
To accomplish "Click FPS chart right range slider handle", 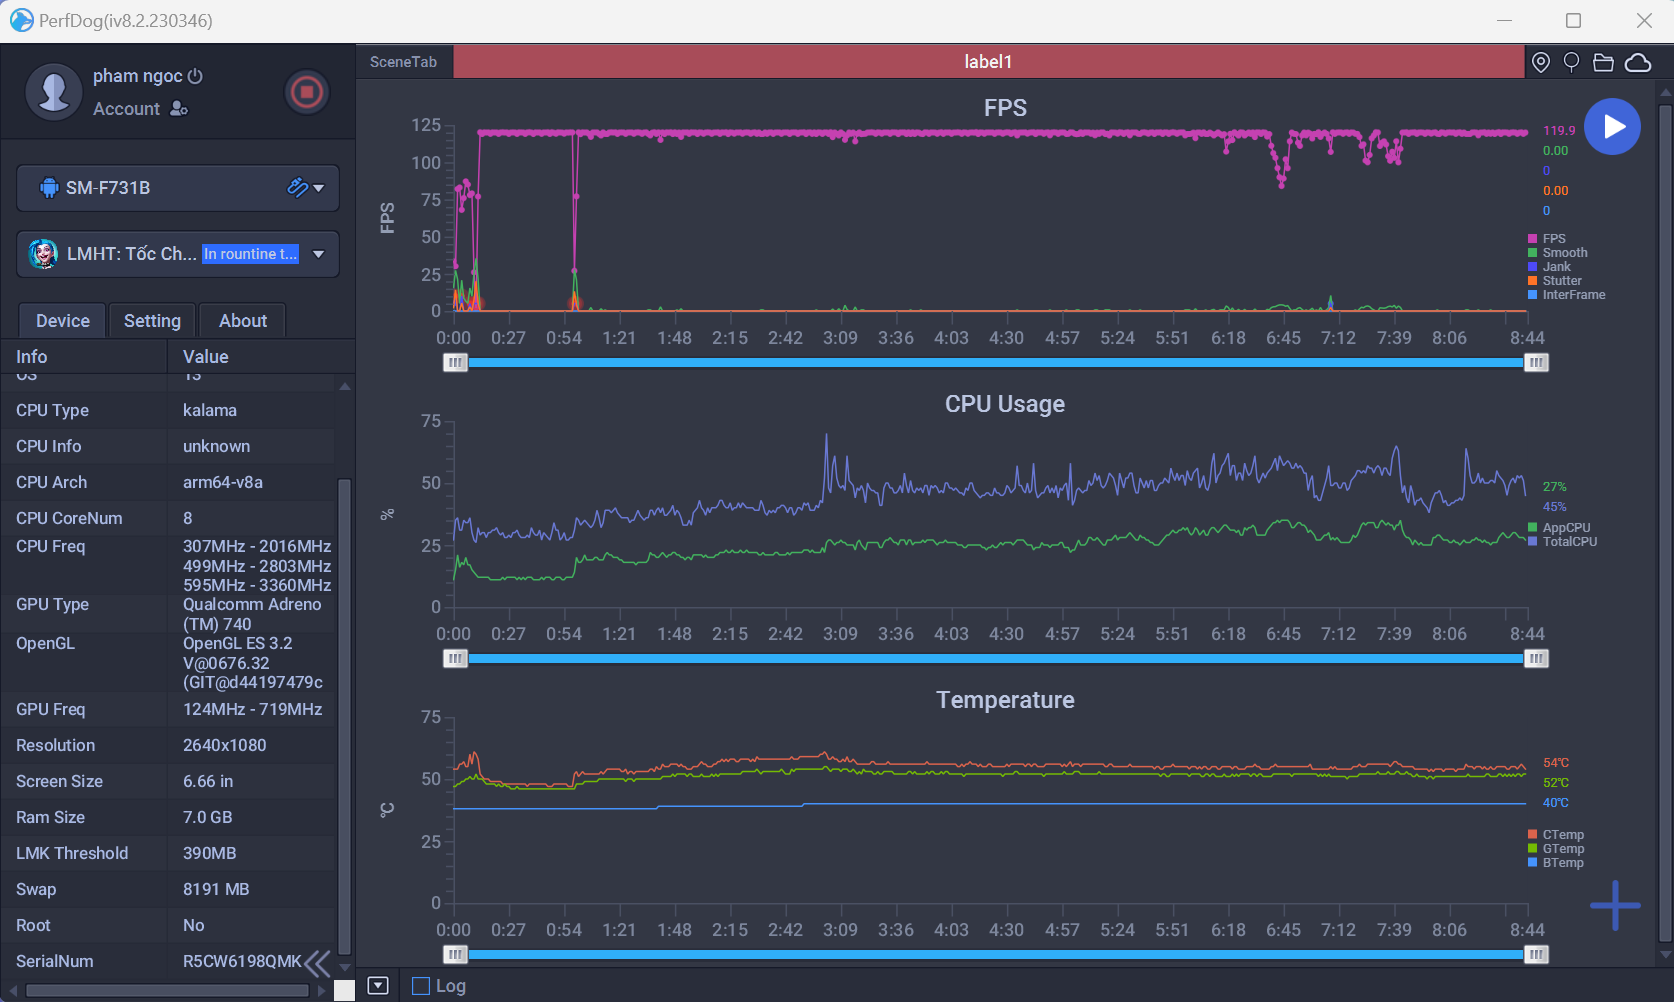I will [1537, 363].
